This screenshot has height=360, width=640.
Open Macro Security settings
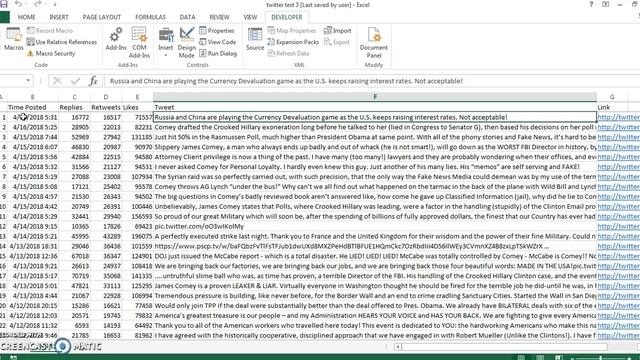(x=51, y=53)
